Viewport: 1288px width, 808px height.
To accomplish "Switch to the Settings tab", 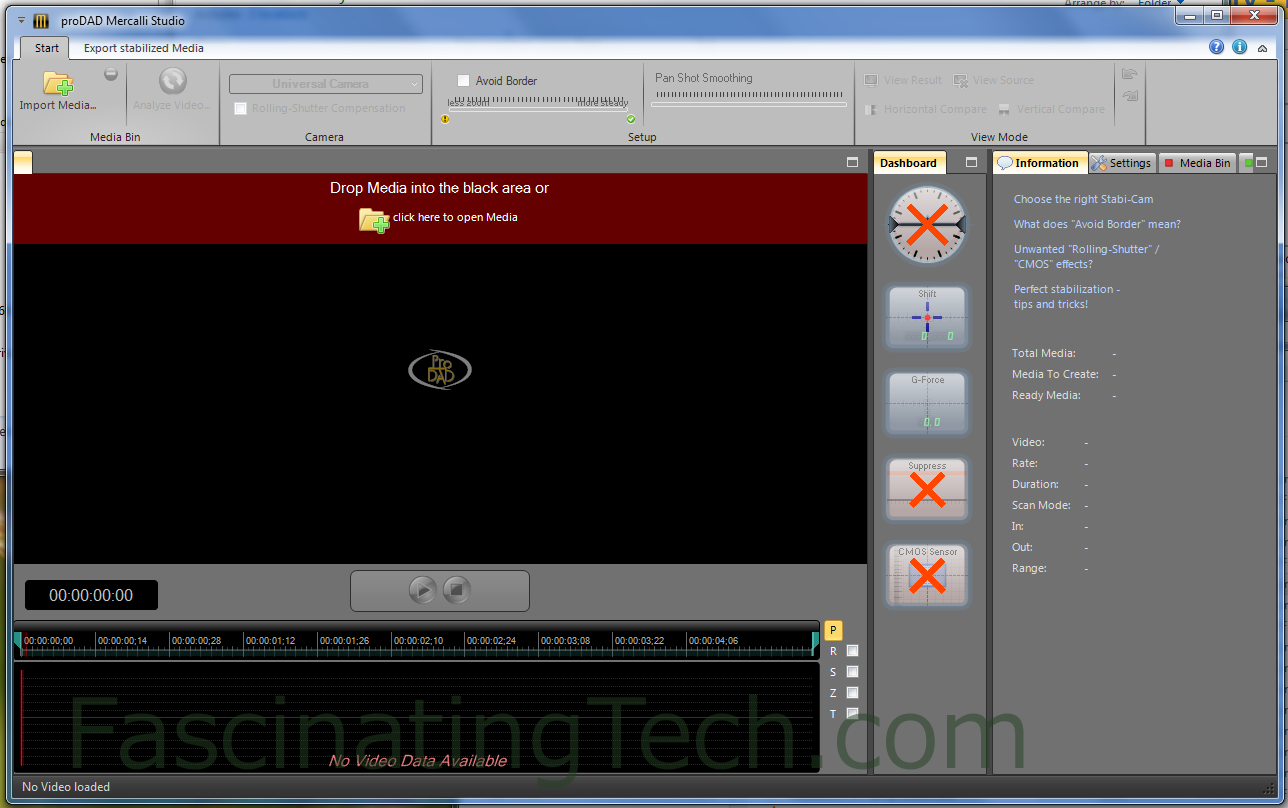I will [x=1122, y=163].
